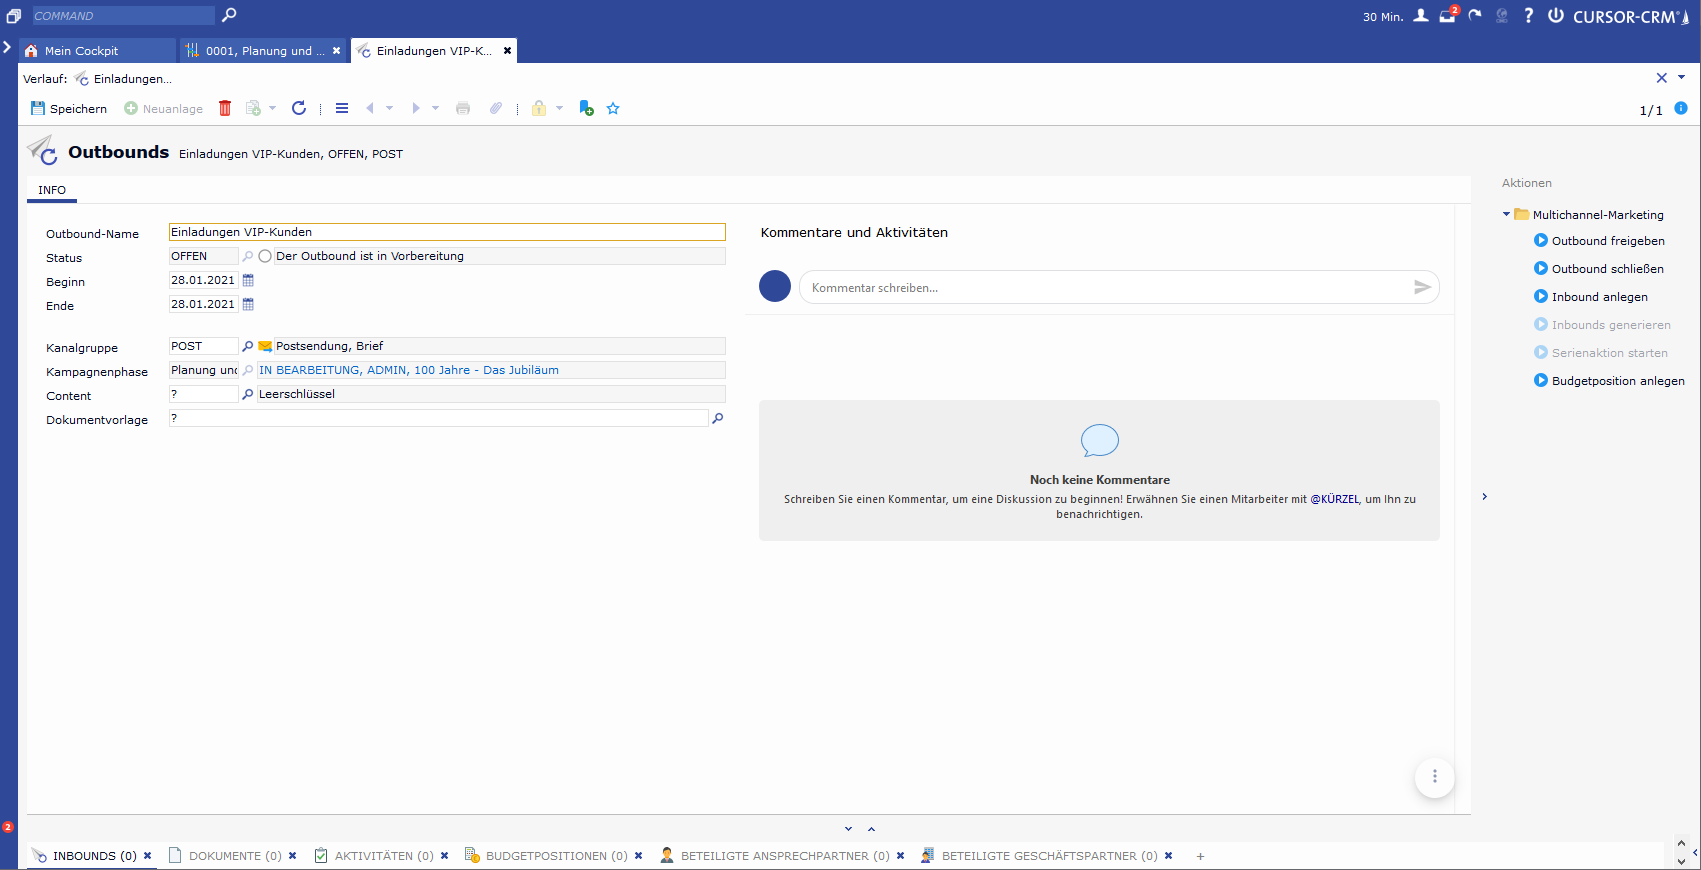Click the power logout icon
Image resolution: width=1701 pixels, height=870 pixels.
(x=1556, y=16)
